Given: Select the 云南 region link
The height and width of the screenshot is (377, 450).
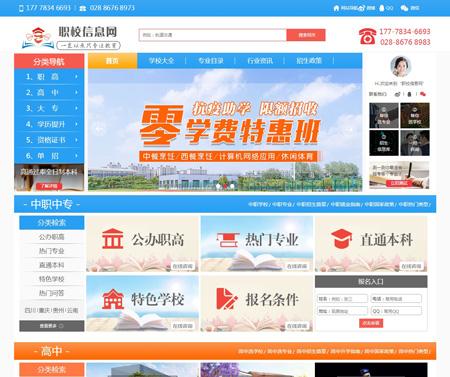Looking at the screenshot, I should tap(73, 310).
